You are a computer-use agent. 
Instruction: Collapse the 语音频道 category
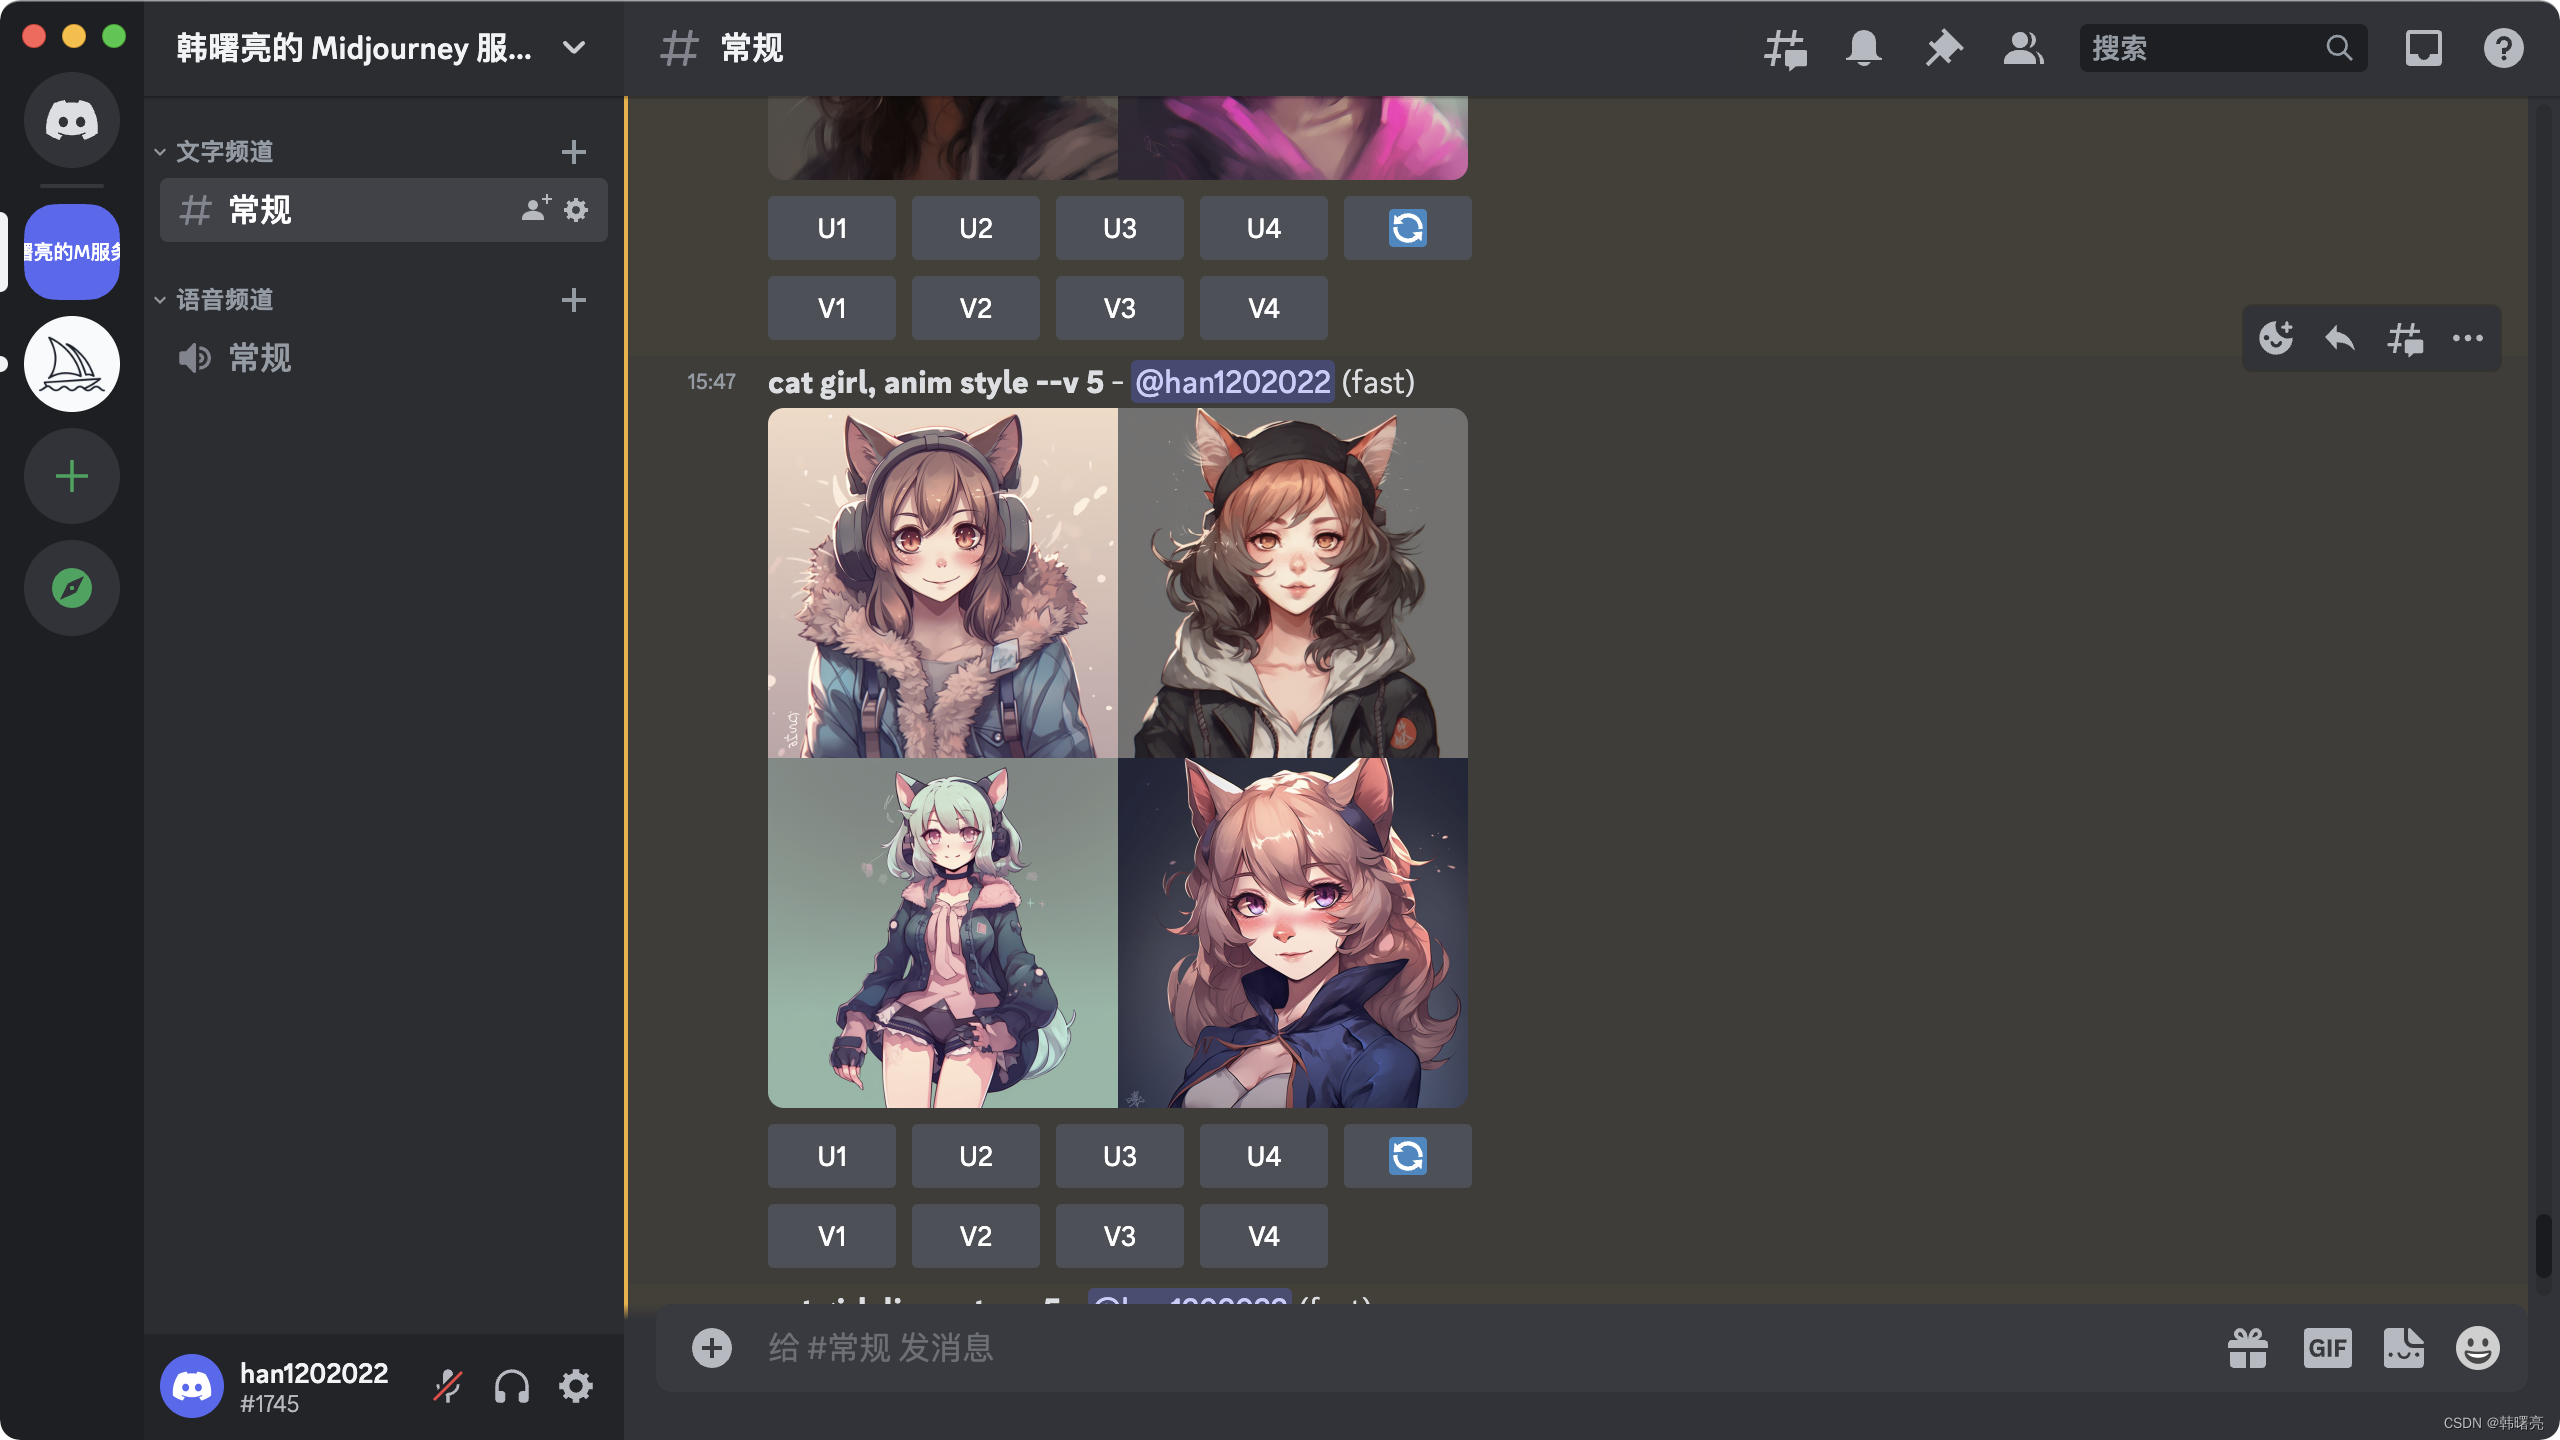click(x=224, y=300)
